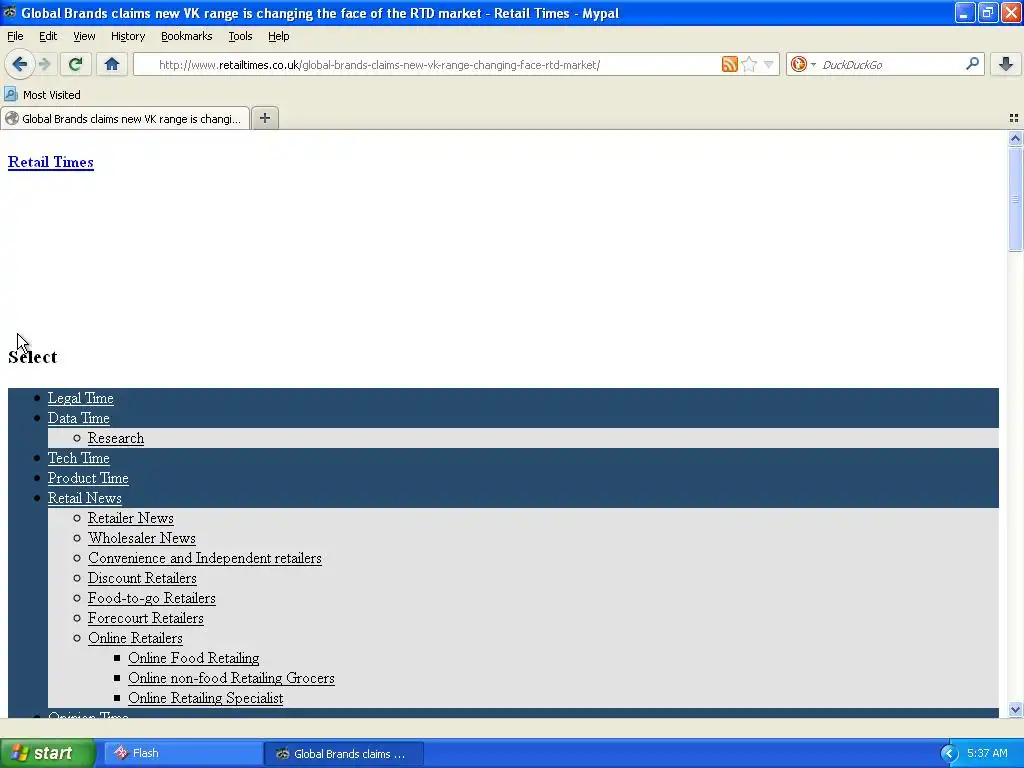Click the search magnifier icon
The image size is (1024, 768).
pyautogui.click(x=972, y=64)
